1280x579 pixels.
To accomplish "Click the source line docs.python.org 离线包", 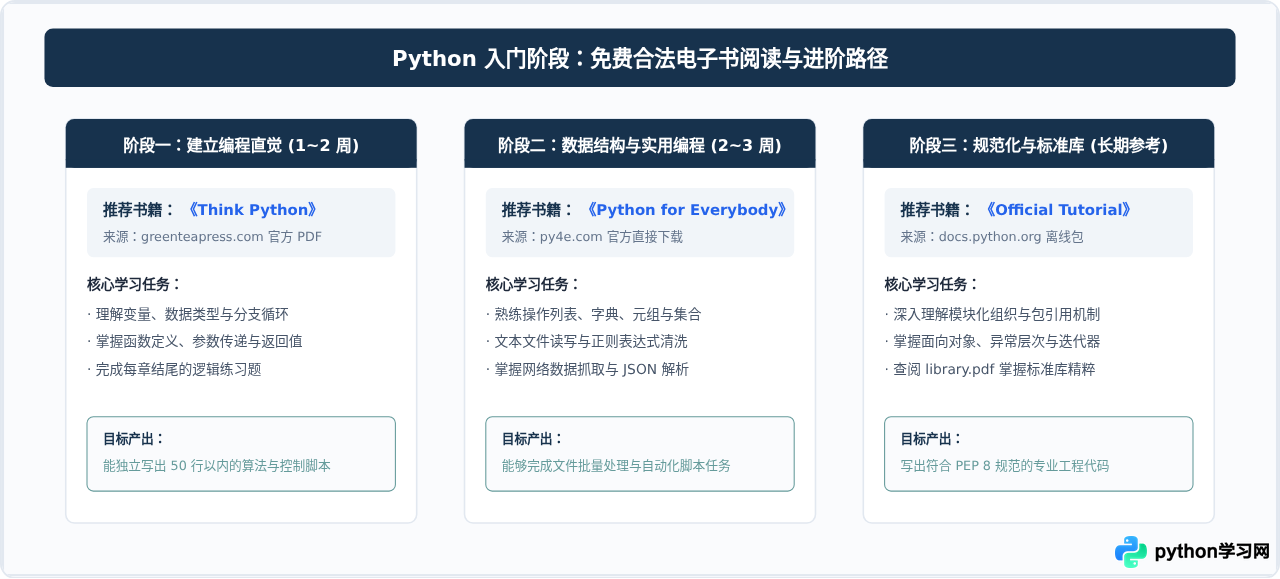I will (992, 237).
